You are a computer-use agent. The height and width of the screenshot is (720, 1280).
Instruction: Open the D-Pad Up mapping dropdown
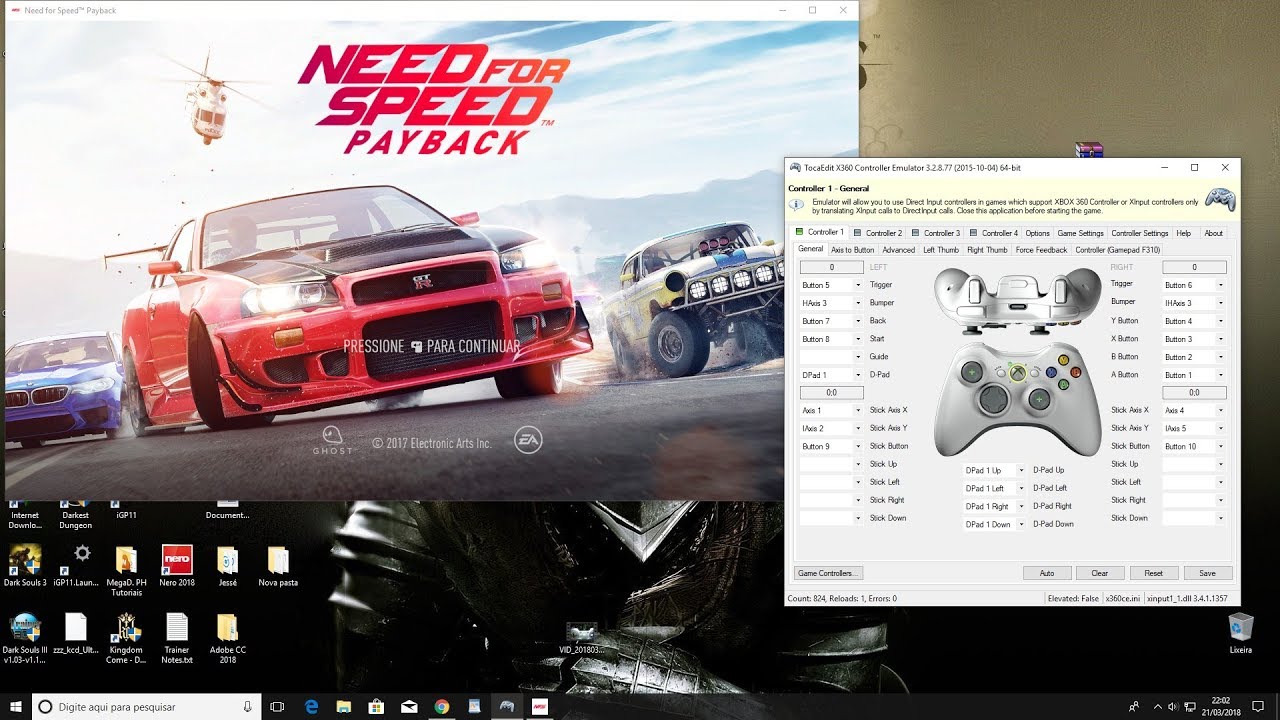pyautogui.click(x=1020, y=470)
